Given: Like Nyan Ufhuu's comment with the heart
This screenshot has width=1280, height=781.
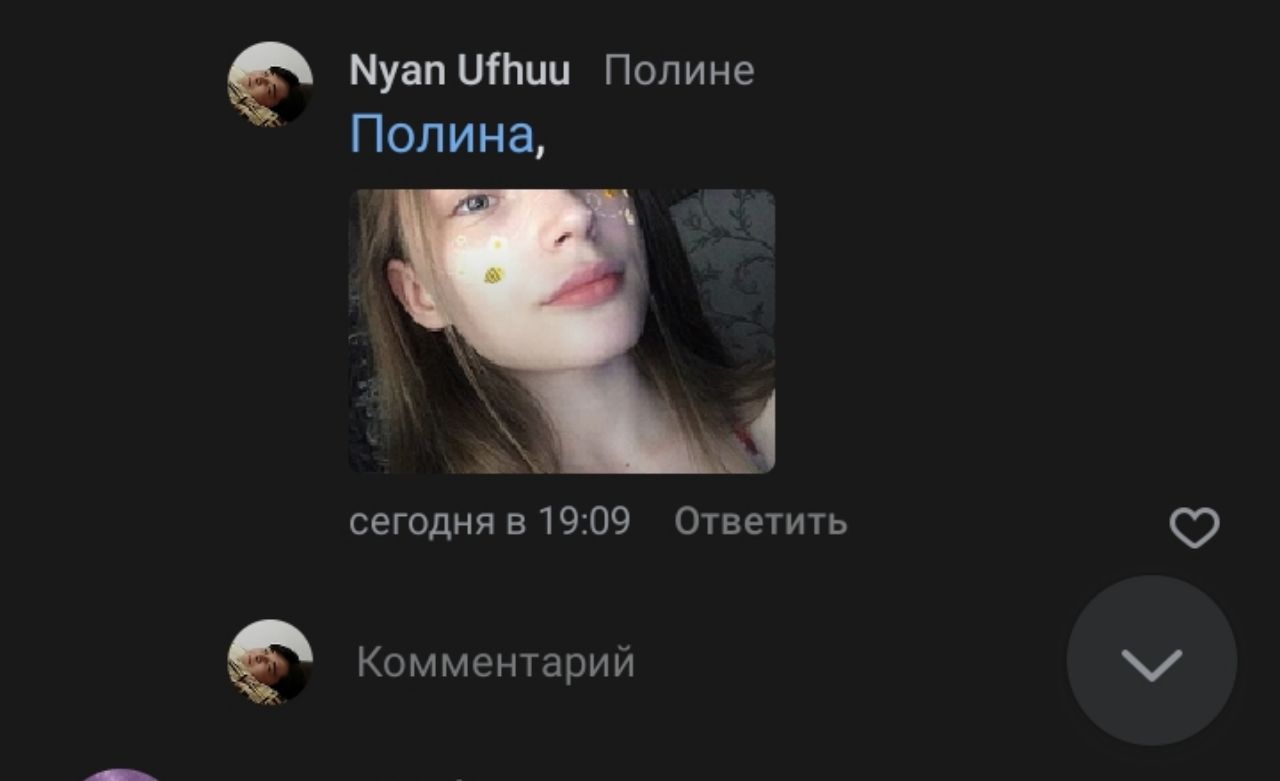Looking at the screenshot, I should click(x=1195, y=528).
